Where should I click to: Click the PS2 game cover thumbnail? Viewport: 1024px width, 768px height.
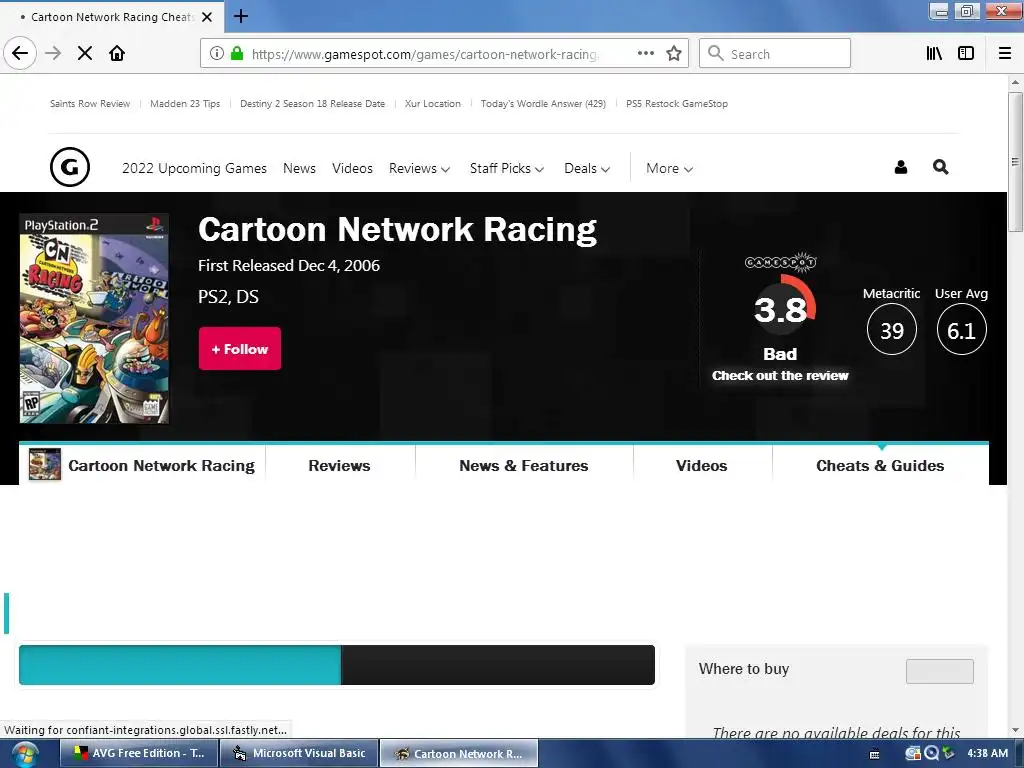[94, 319]
